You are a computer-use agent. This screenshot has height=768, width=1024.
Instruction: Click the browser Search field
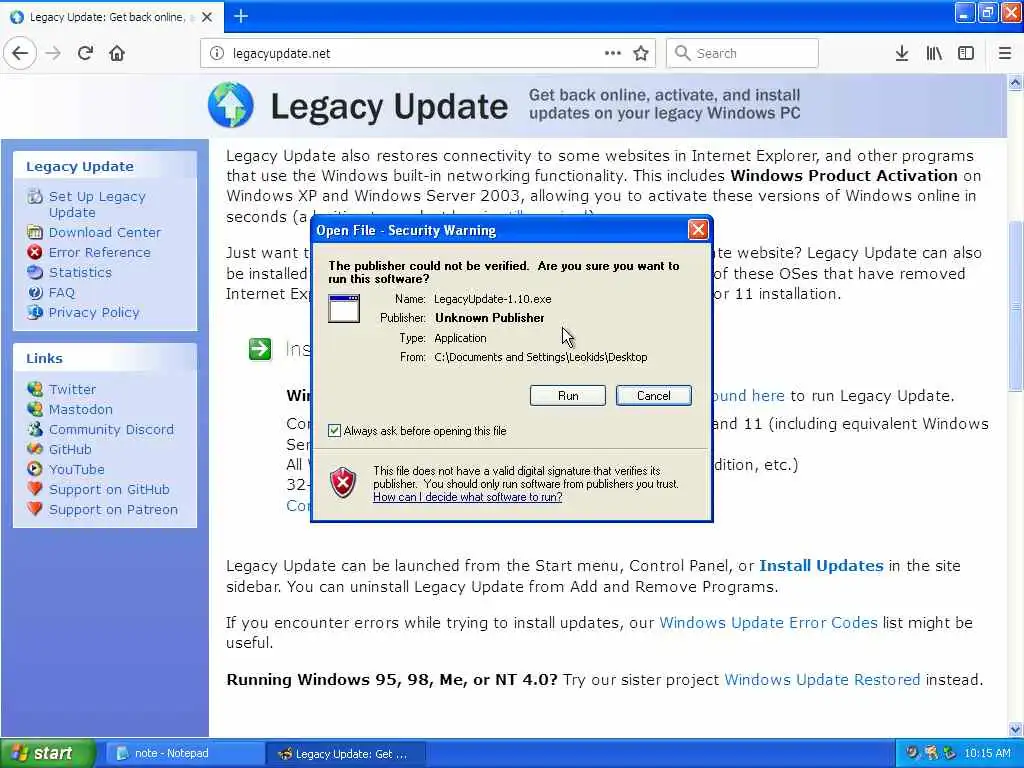tap(742, 54)
